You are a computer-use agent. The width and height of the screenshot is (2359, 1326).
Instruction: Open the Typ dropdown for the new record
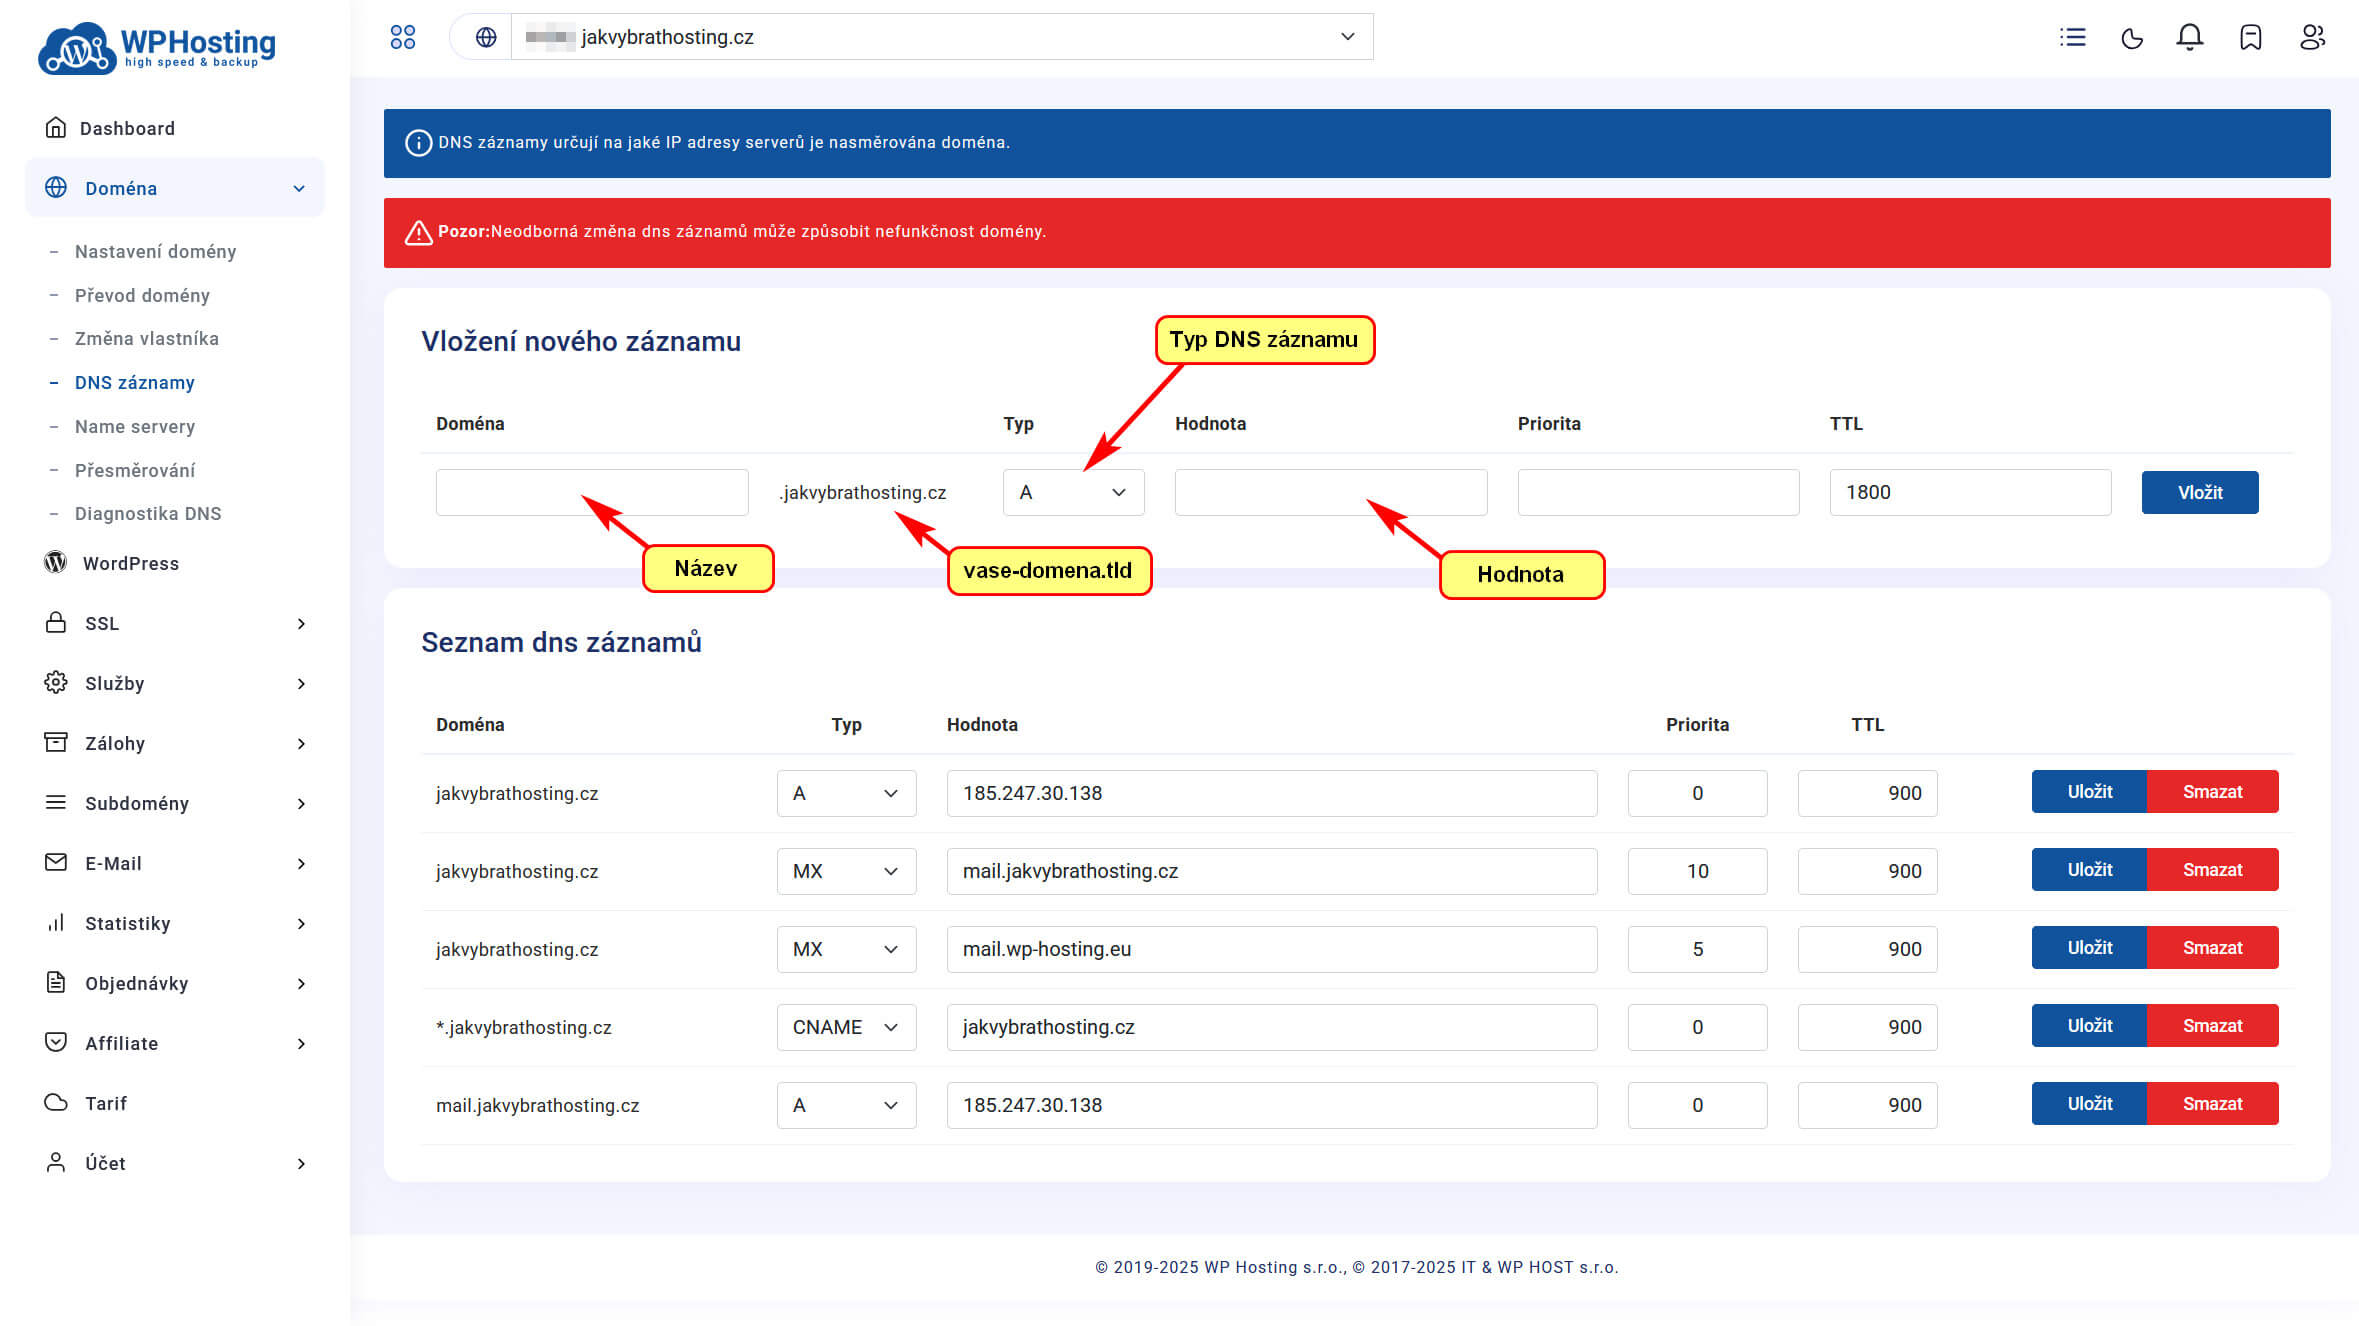click(1072, 492)
